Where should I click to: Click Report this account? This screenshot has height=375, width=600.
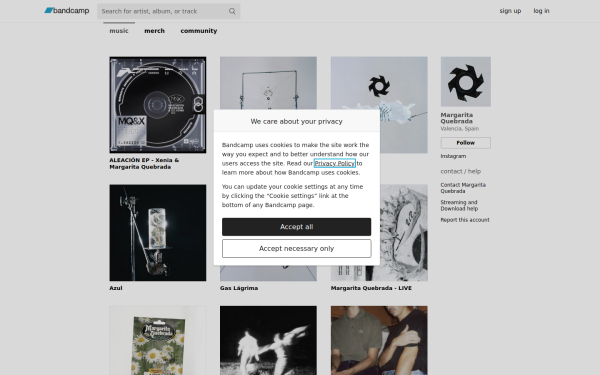(465, 220)
